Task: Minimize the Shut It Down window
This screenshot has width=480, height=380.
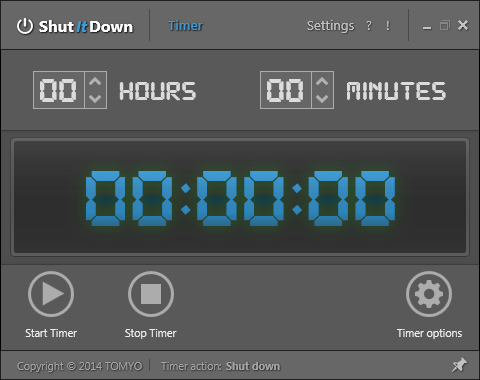Action: pos(427,27)
